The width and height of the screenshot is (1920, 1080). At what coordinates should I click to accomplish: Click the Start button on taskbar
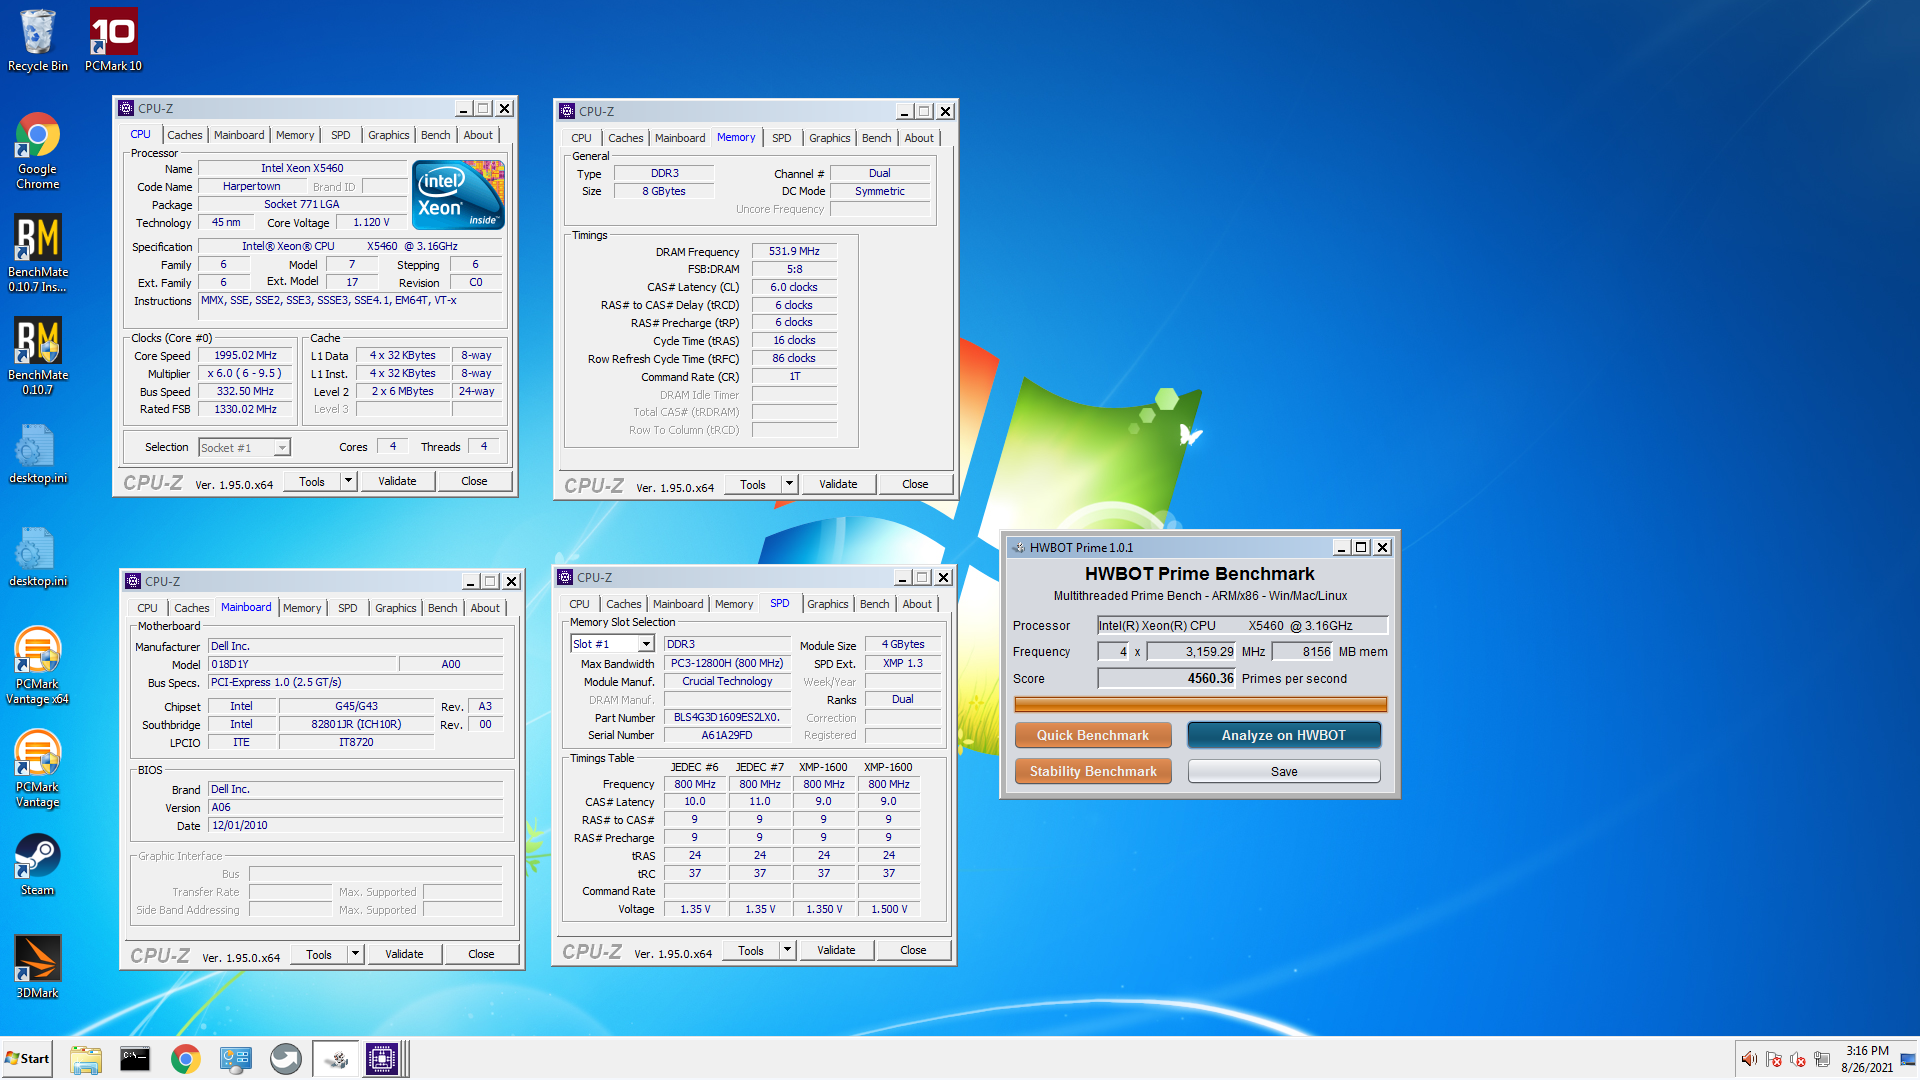click(27, 1059)
